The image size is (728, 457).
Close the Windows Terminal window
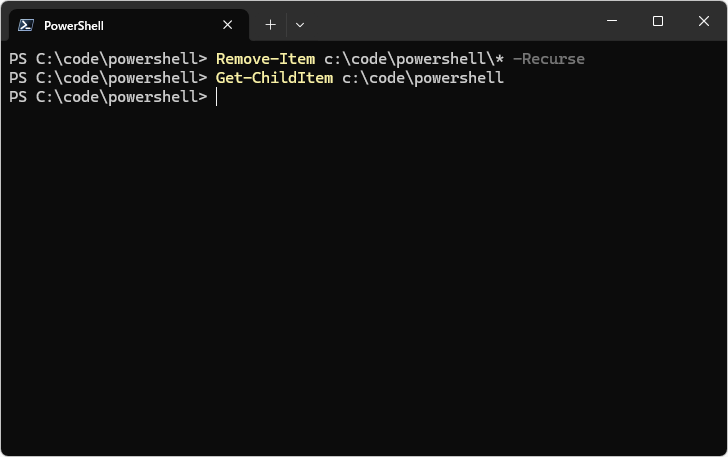[x=704, y=21]
